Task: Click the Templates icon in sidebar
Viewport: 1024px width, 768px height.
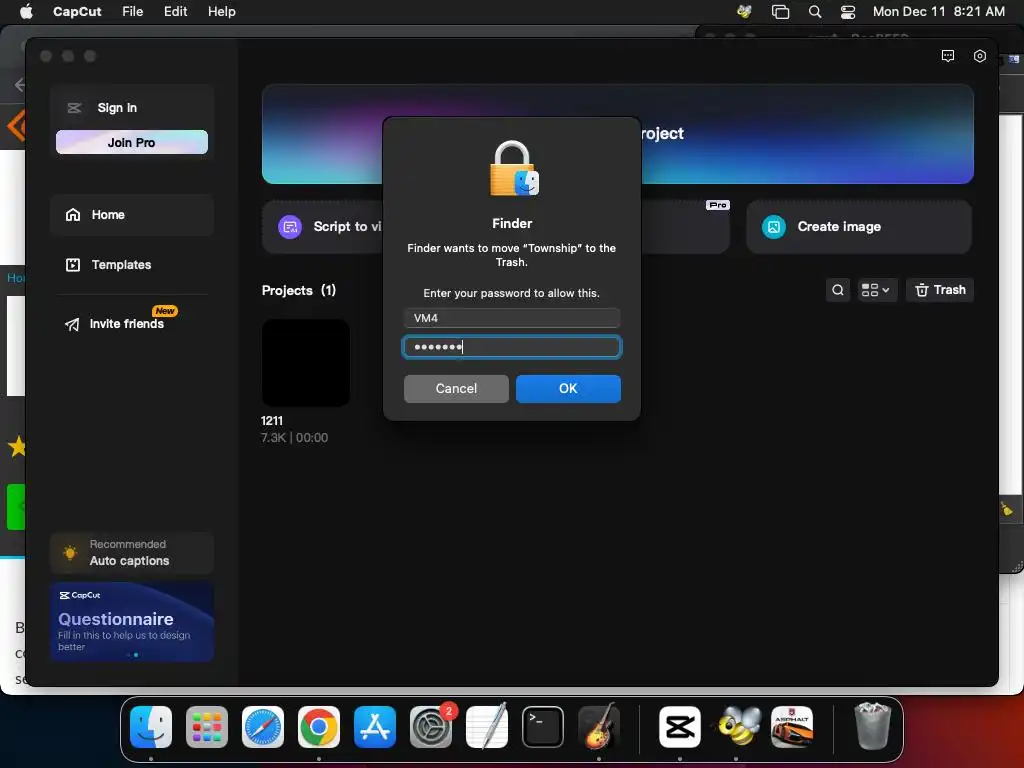Action: [73, 264]
